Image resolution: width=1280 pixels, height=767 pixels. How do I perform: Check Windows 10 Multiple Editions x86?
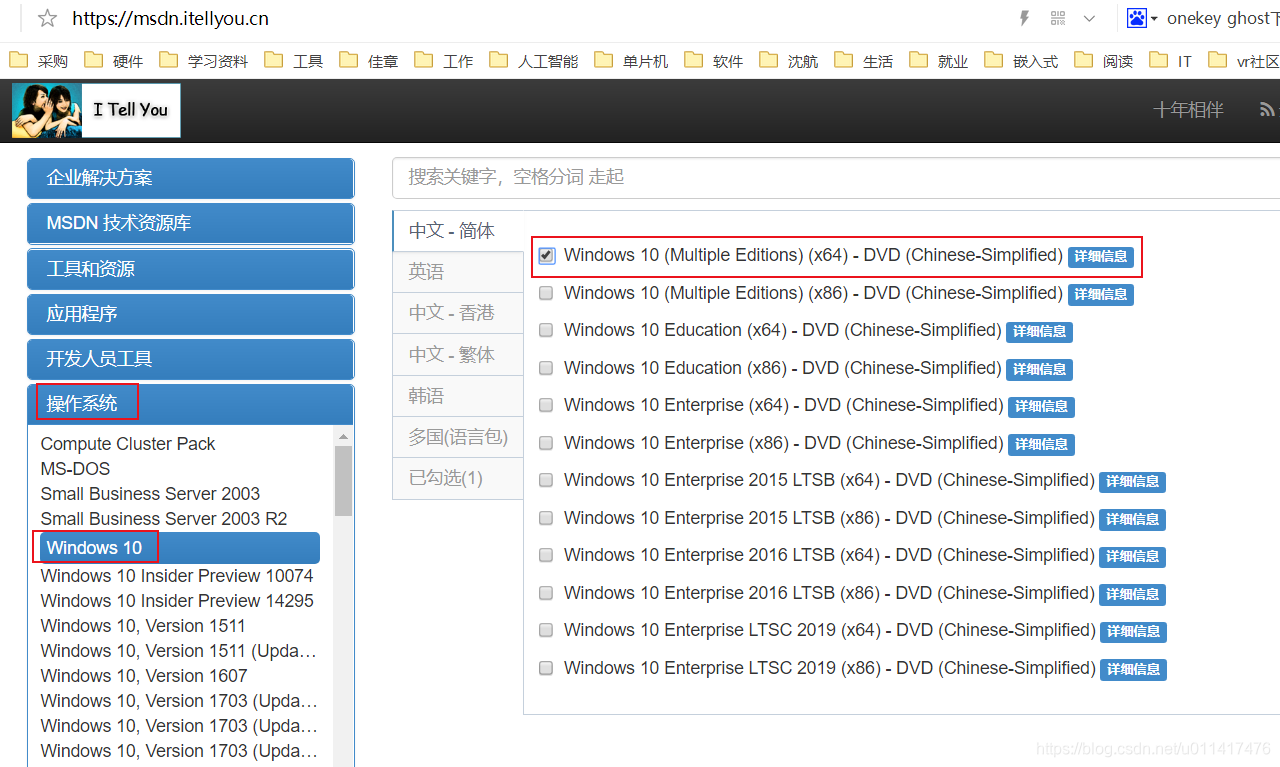tap(546, 293)
